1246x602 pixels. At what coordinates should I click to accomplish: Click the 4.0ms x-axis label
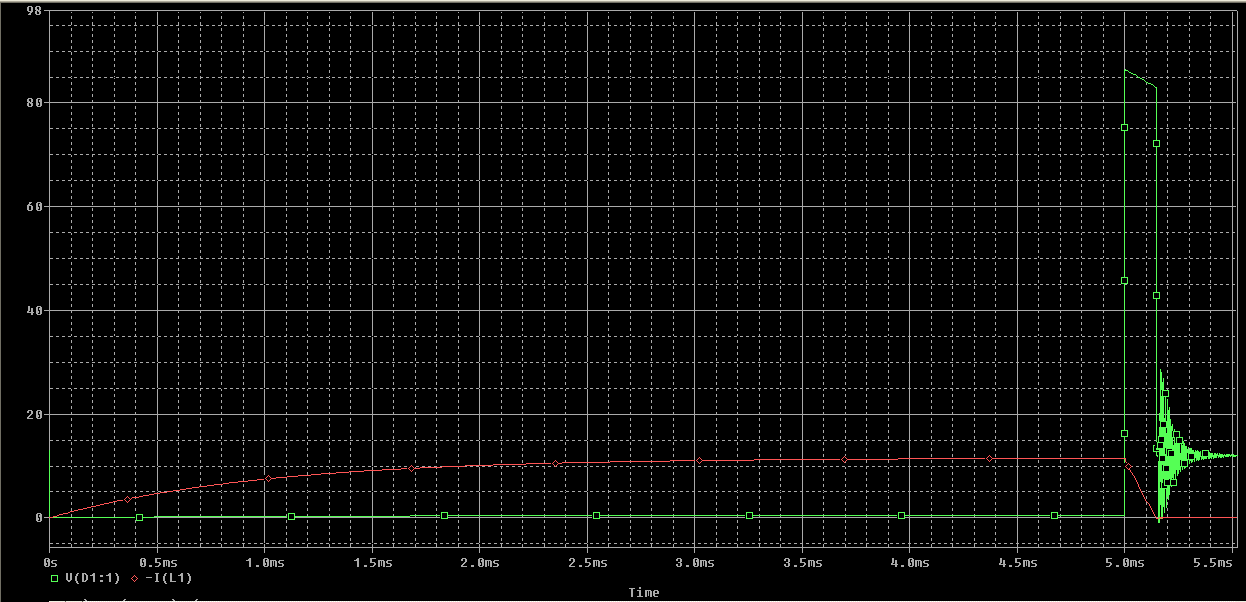coord(910,563)
